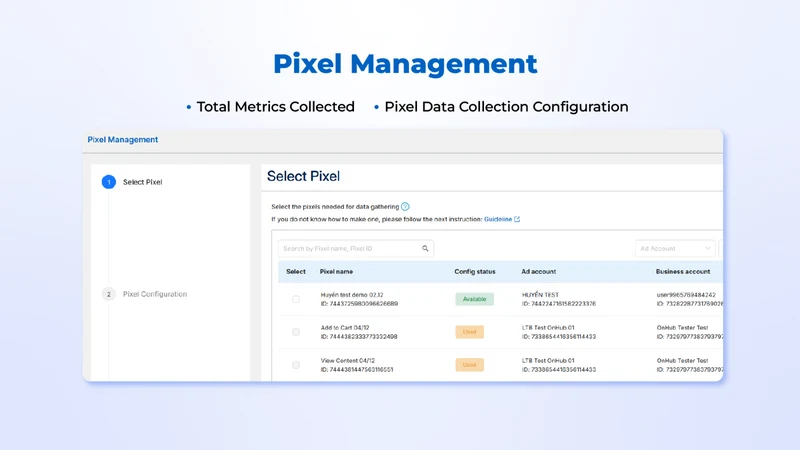The image size is (800, 450).
Task: Click step 1 circle for Select Pixel
Action: 109,182
